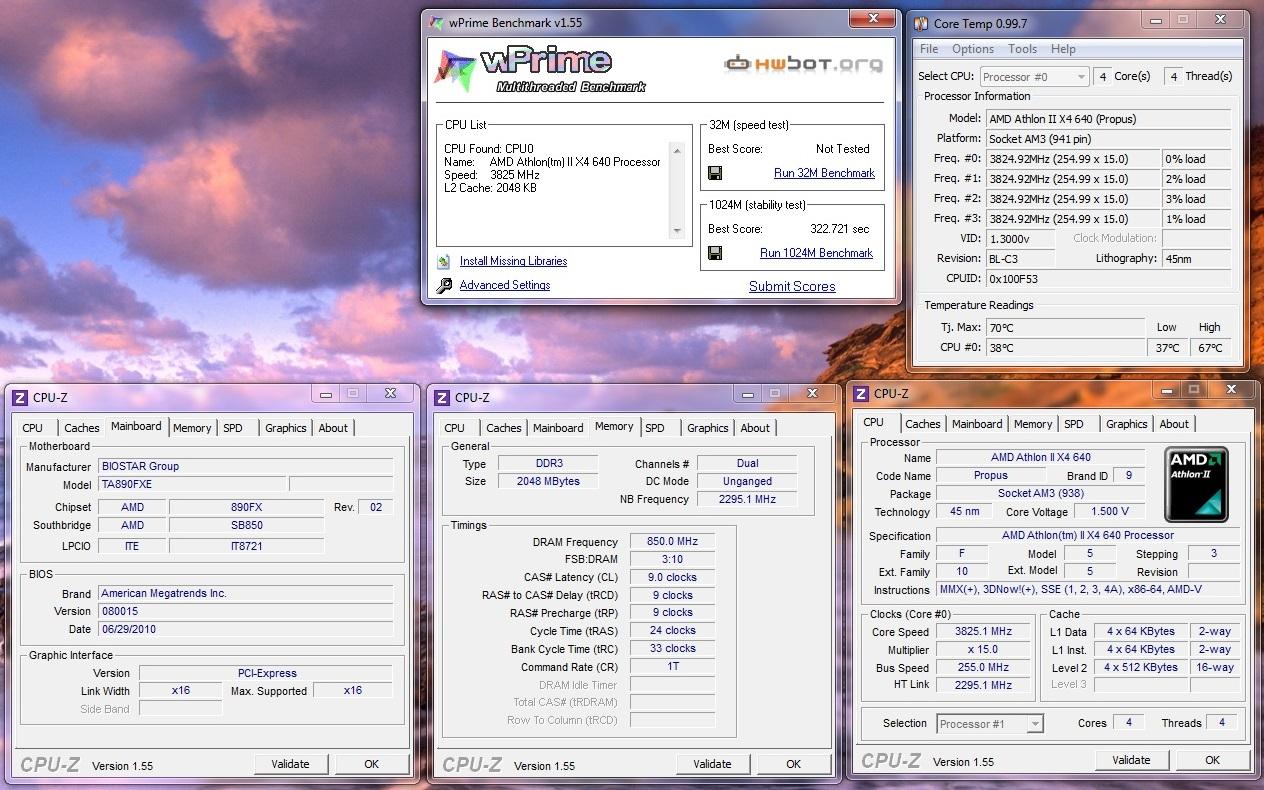
Task: Switch to Memory tab in Mainboard CPU-Z window
Action: pyautogui.click(x=192, y=428)
